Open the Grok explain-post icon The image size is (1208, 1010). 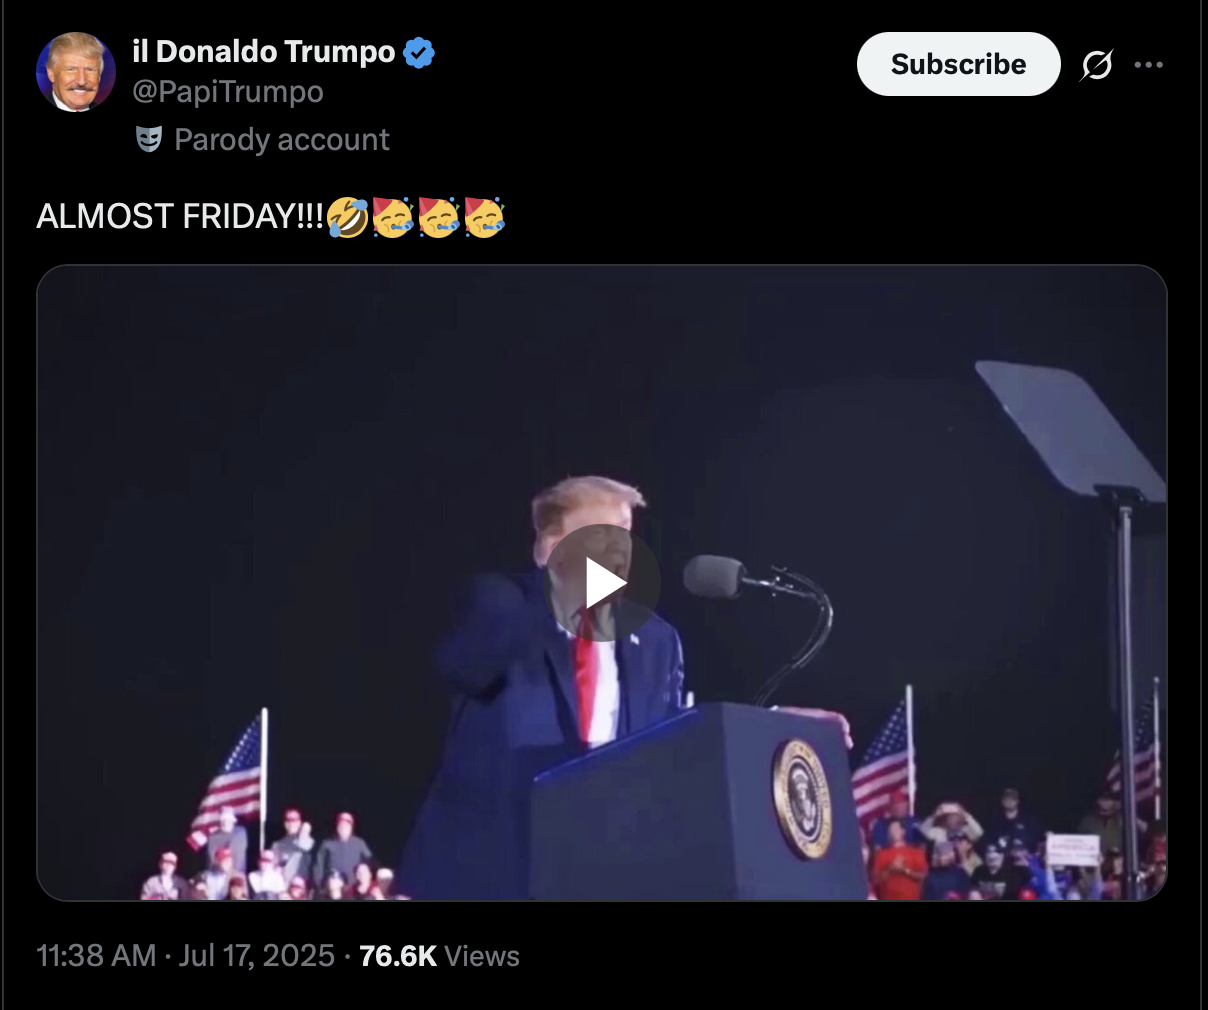pos(1096,65)
